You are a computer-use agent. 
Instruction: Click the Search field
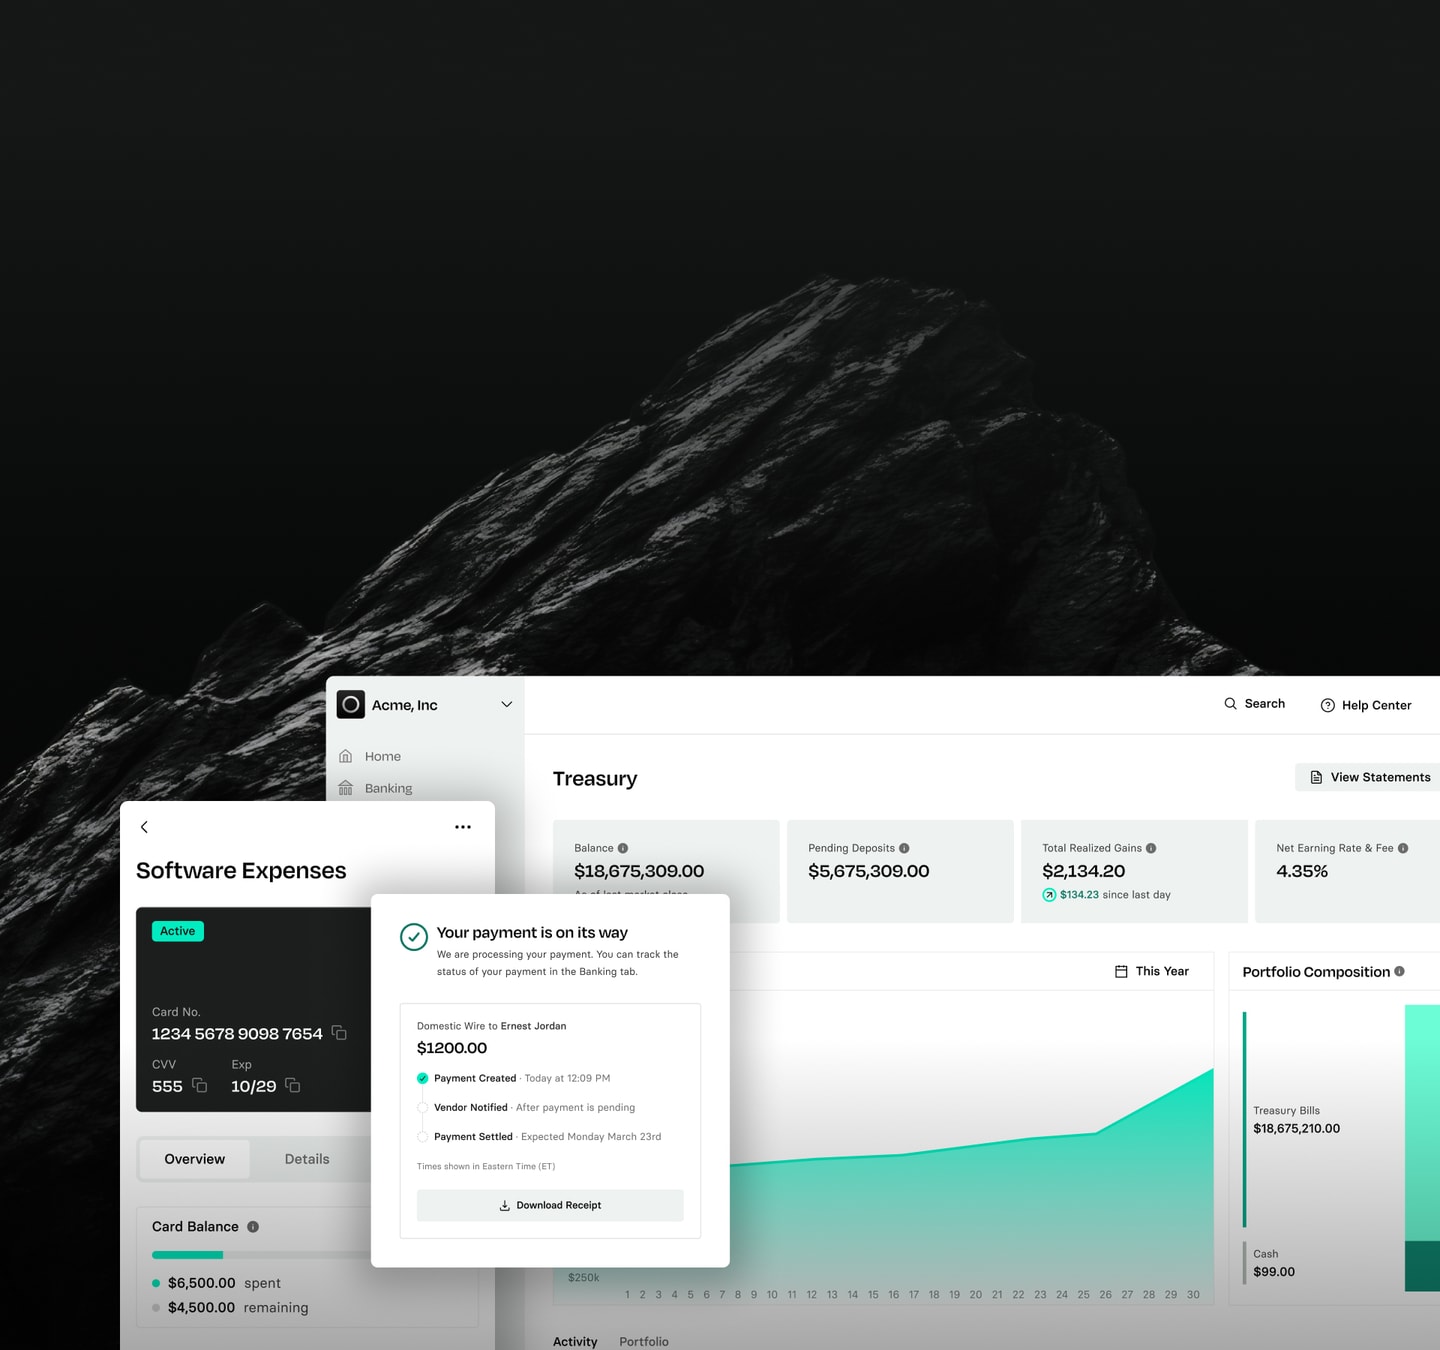pyautogui.click(x=1255, y=704)
